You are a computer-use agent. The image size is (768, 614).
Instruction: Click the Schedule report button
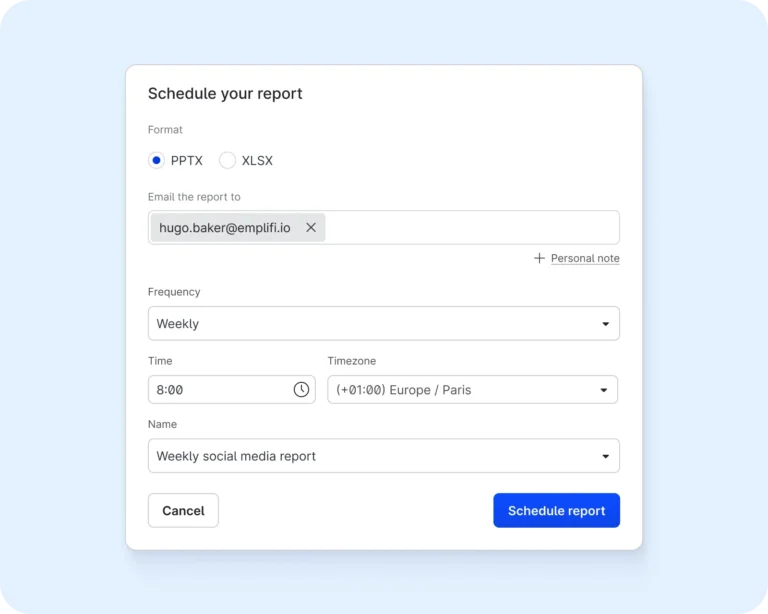coord(556,510)
